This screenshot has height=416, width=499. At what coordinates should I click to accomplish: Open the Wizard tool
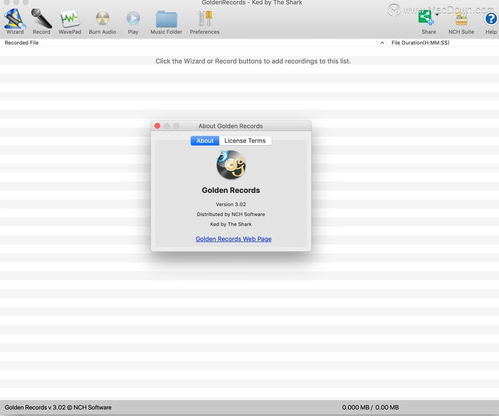[14, 22]
